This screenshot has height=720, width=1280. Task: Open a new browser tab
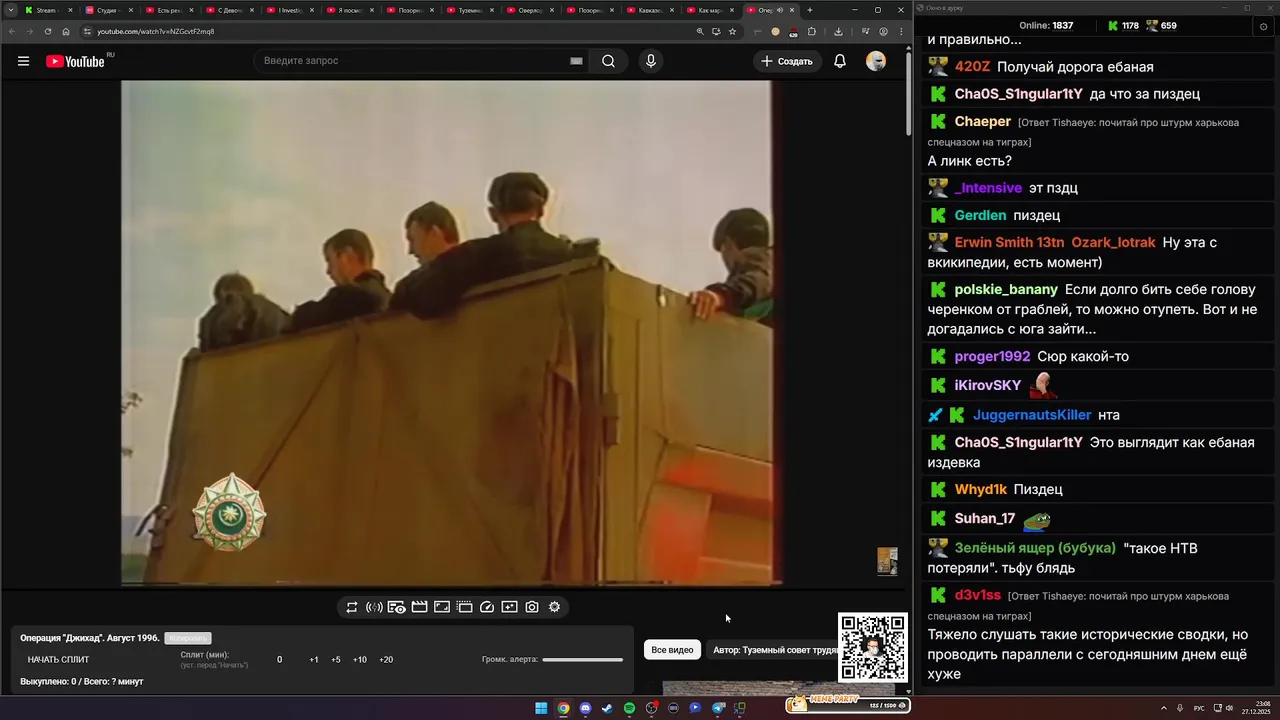point(809,10)
